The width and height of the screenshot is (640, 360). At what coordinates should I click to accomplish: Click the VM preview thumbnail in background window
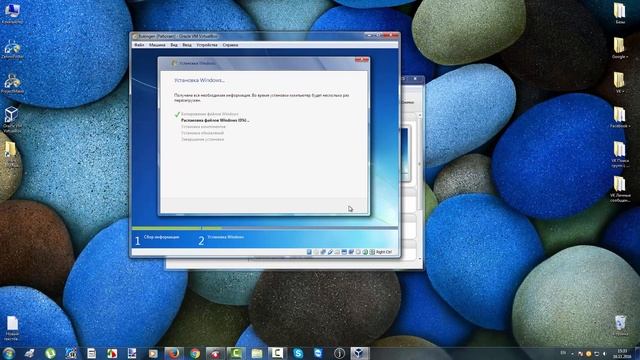pos(405,153)
